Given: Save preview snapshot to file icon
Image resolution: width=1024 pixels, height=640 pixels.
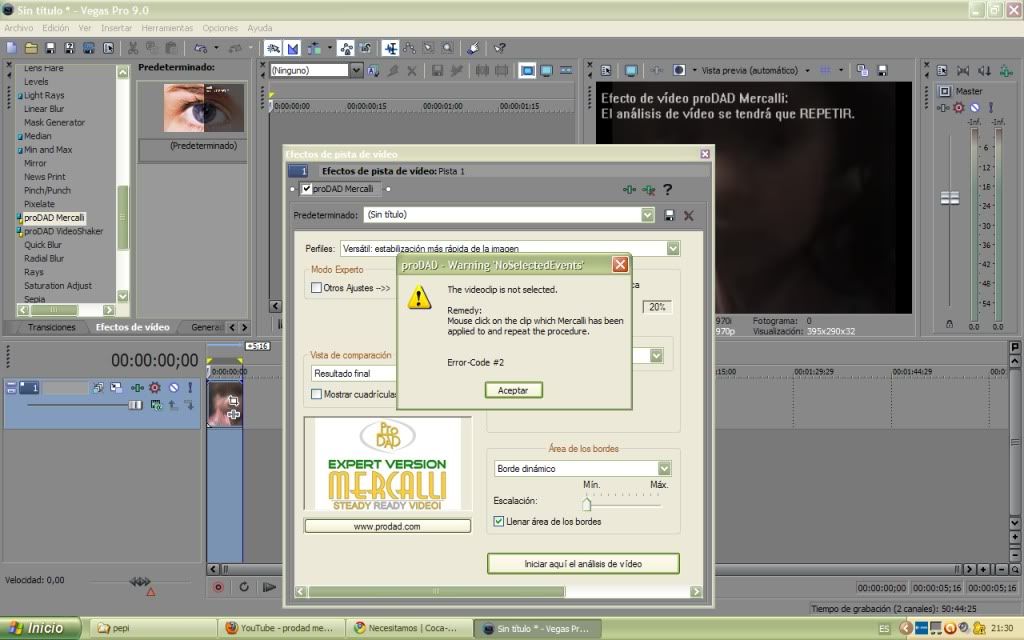Looking at the screenshot, I should (882, 71).
